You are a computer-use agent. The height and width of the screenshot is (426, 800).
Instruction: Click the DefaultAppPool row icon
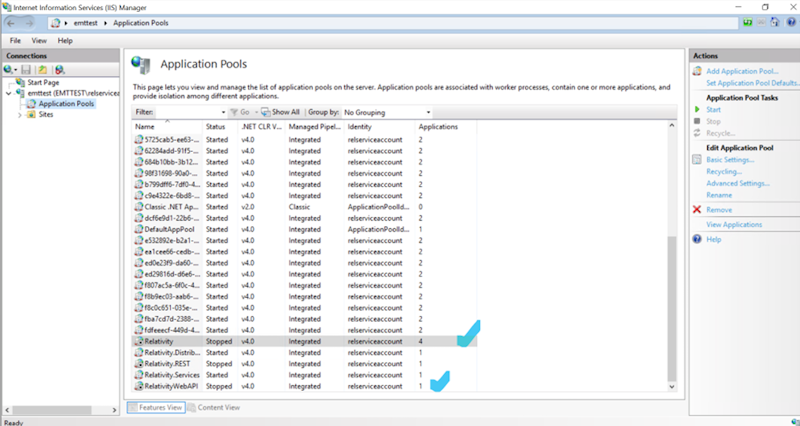click(139, 229)
